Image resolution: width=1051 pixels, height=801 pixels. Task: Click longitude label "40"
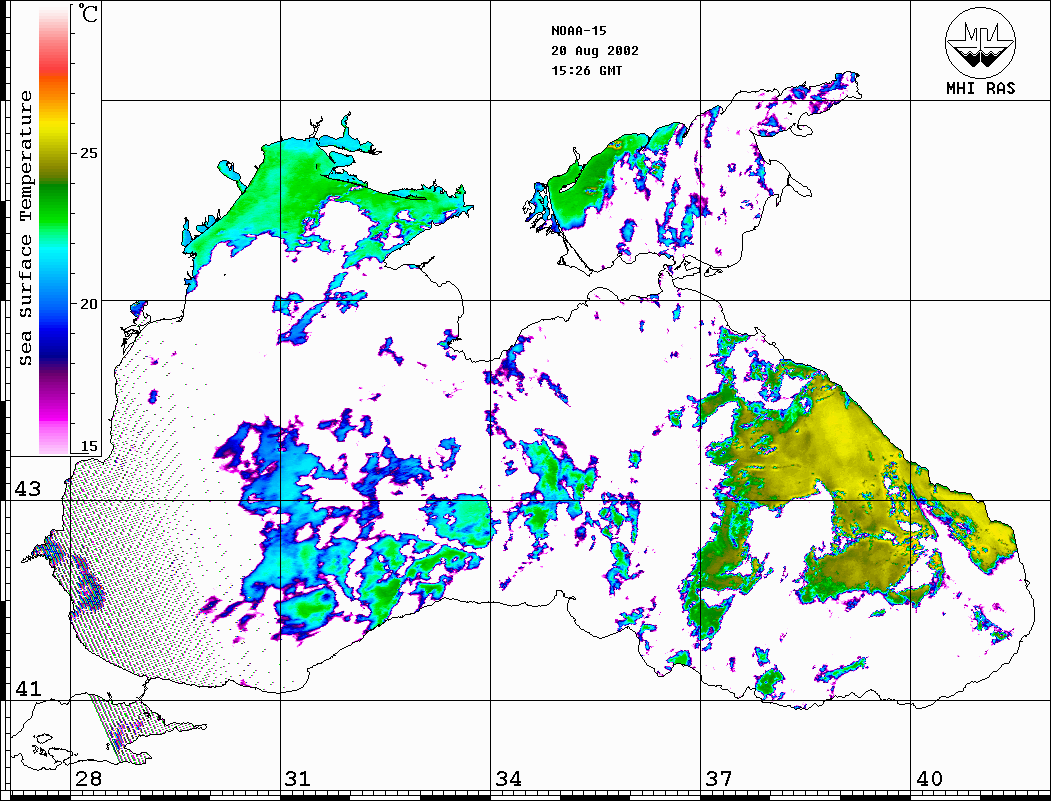pos(929,779)
